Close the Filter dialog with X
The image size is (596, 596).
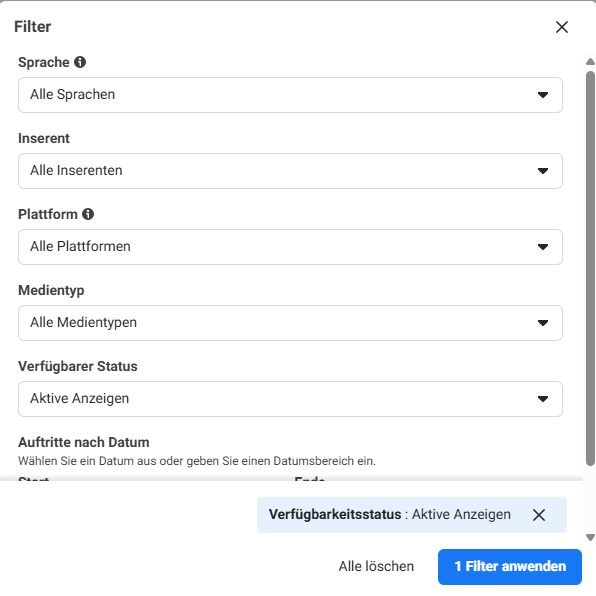562,27
